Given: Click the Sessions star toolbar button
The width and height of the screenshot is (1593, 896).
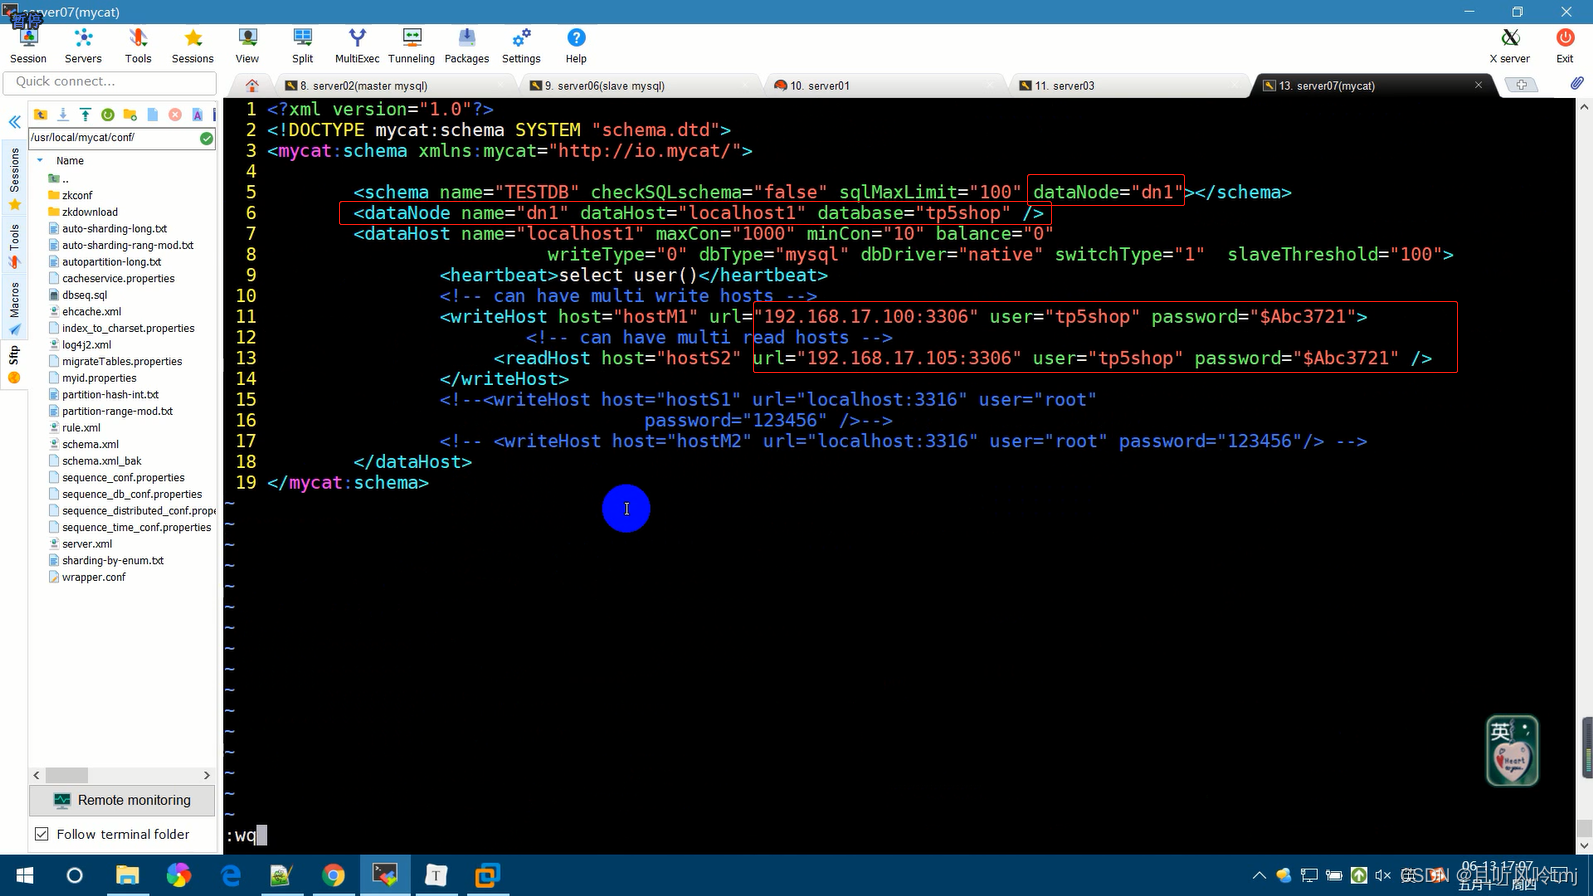Looking at the screenshot, I should [x=193, y=45].
